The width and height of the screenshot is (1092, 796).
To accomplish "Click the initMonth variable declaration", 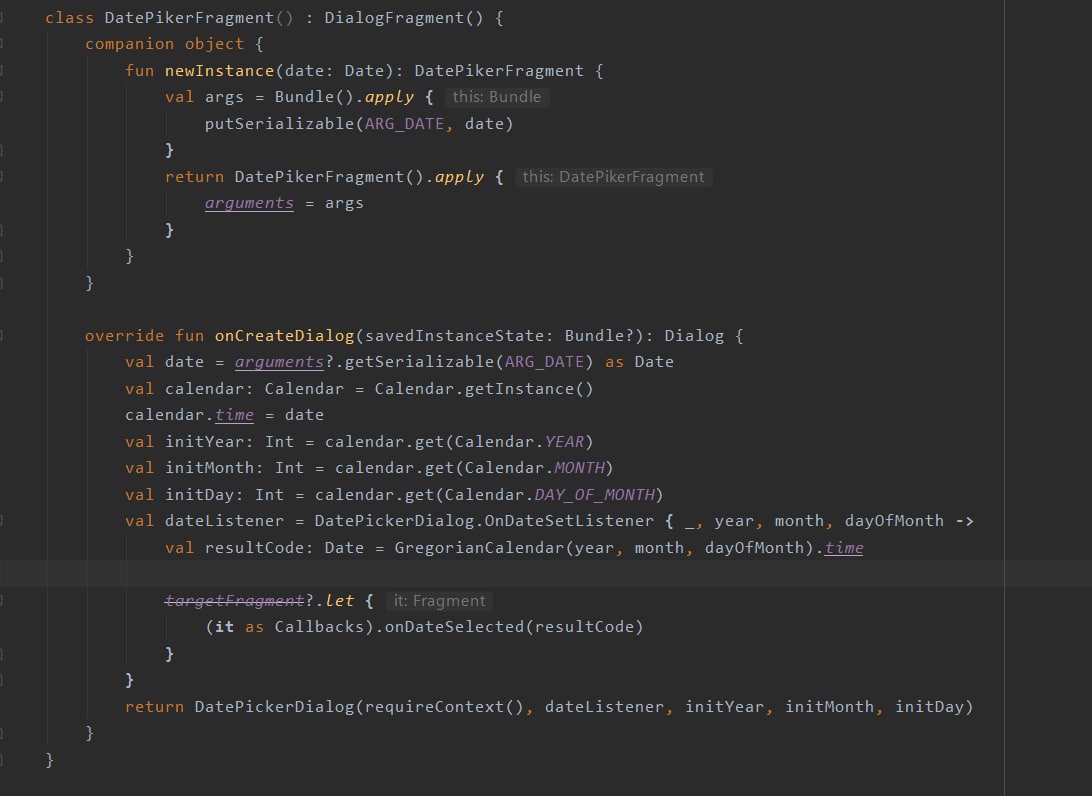I will [x=210, y=468].
